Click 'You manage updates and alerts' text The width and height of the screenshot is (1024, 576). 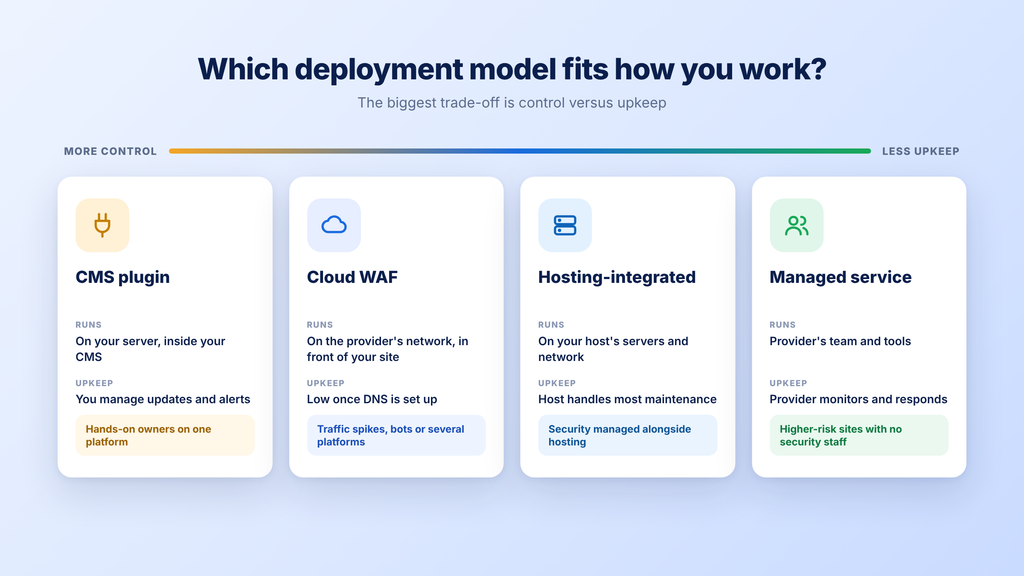tap(163, 399)
